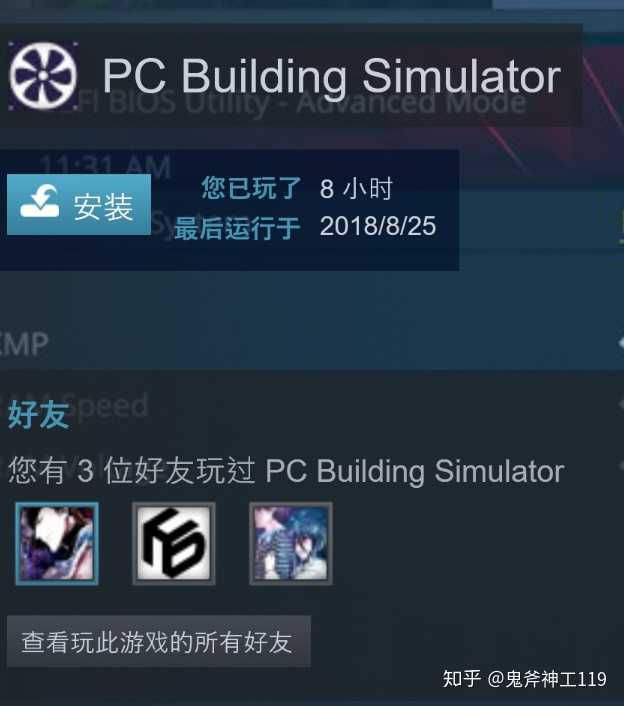Click the 8 小时 playtime value
624x706 pixels.
356,188
